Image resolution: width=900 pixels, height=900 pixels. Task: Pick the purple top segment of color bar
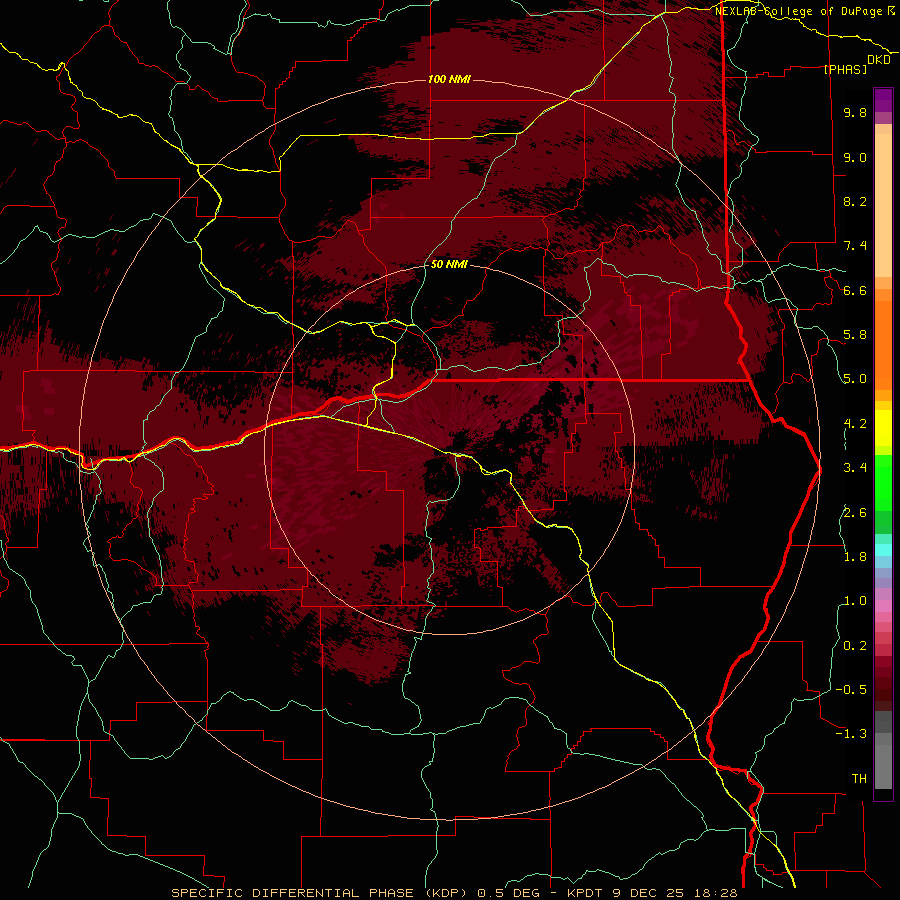(883, 100)
